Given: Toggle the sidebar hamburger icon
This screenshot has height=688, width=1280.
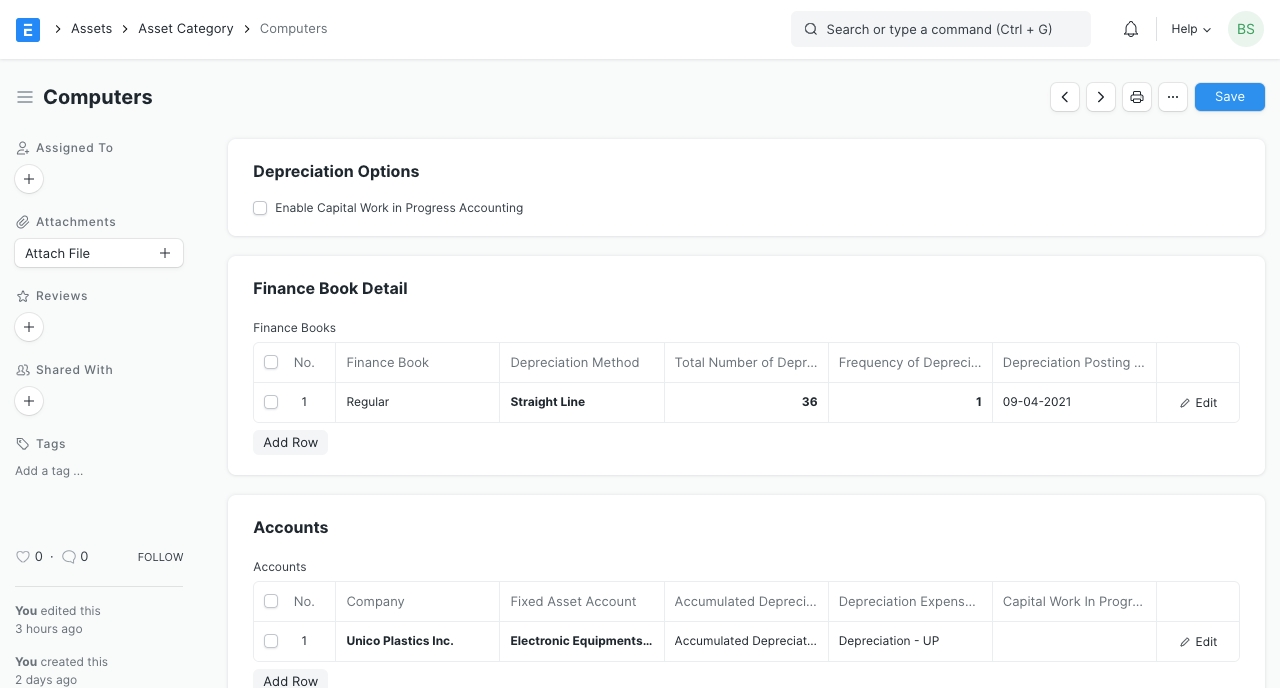Looking at the screenshot, I should pyautogui.click(x=25, y=97).
